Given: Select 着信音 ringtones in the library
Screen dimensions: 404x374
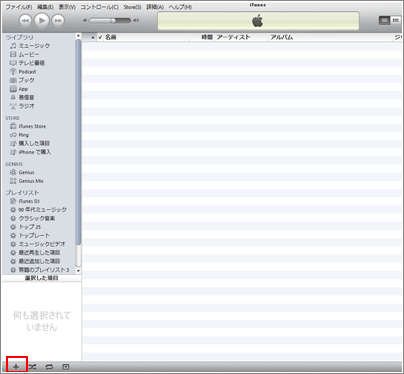Looking at the screenshot, I should (x=22, y=98).
